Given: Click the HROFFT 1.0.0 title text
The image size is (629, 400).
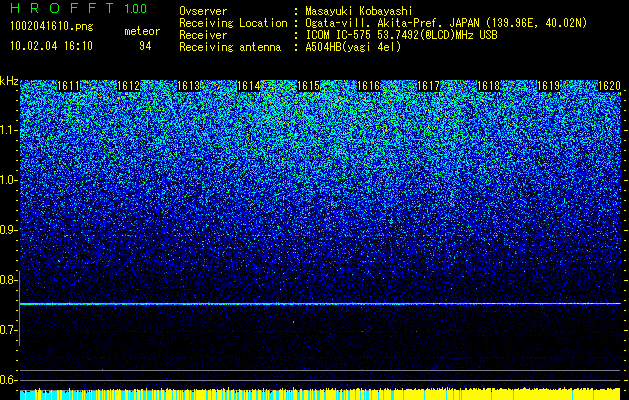Looking at the screenshot, I should pyautogui.click(x=79, y=8).
